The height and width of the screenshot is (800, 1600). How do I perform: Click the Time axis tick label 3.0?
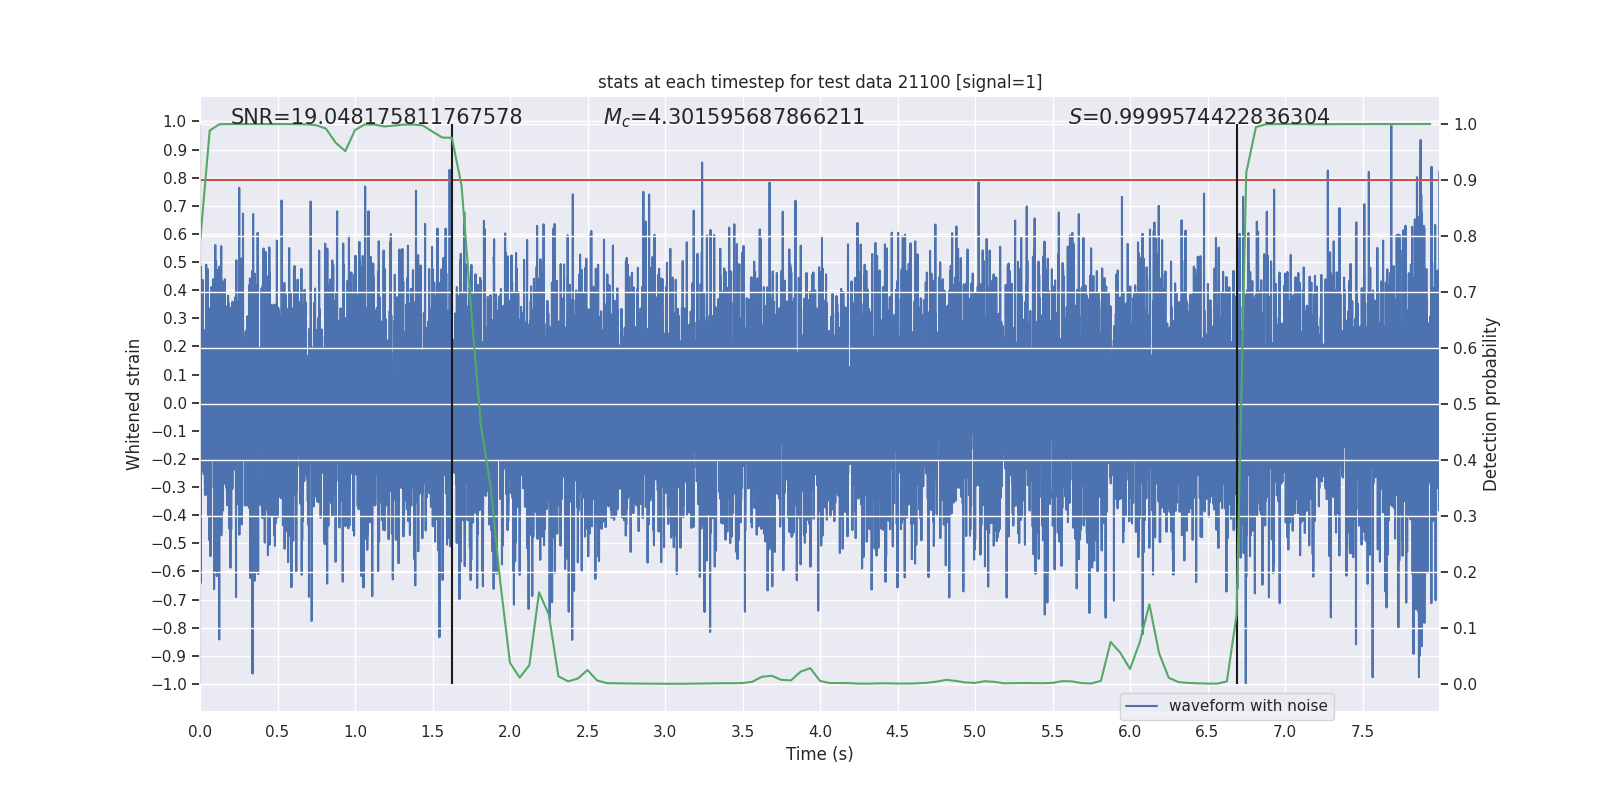(665, 731)
